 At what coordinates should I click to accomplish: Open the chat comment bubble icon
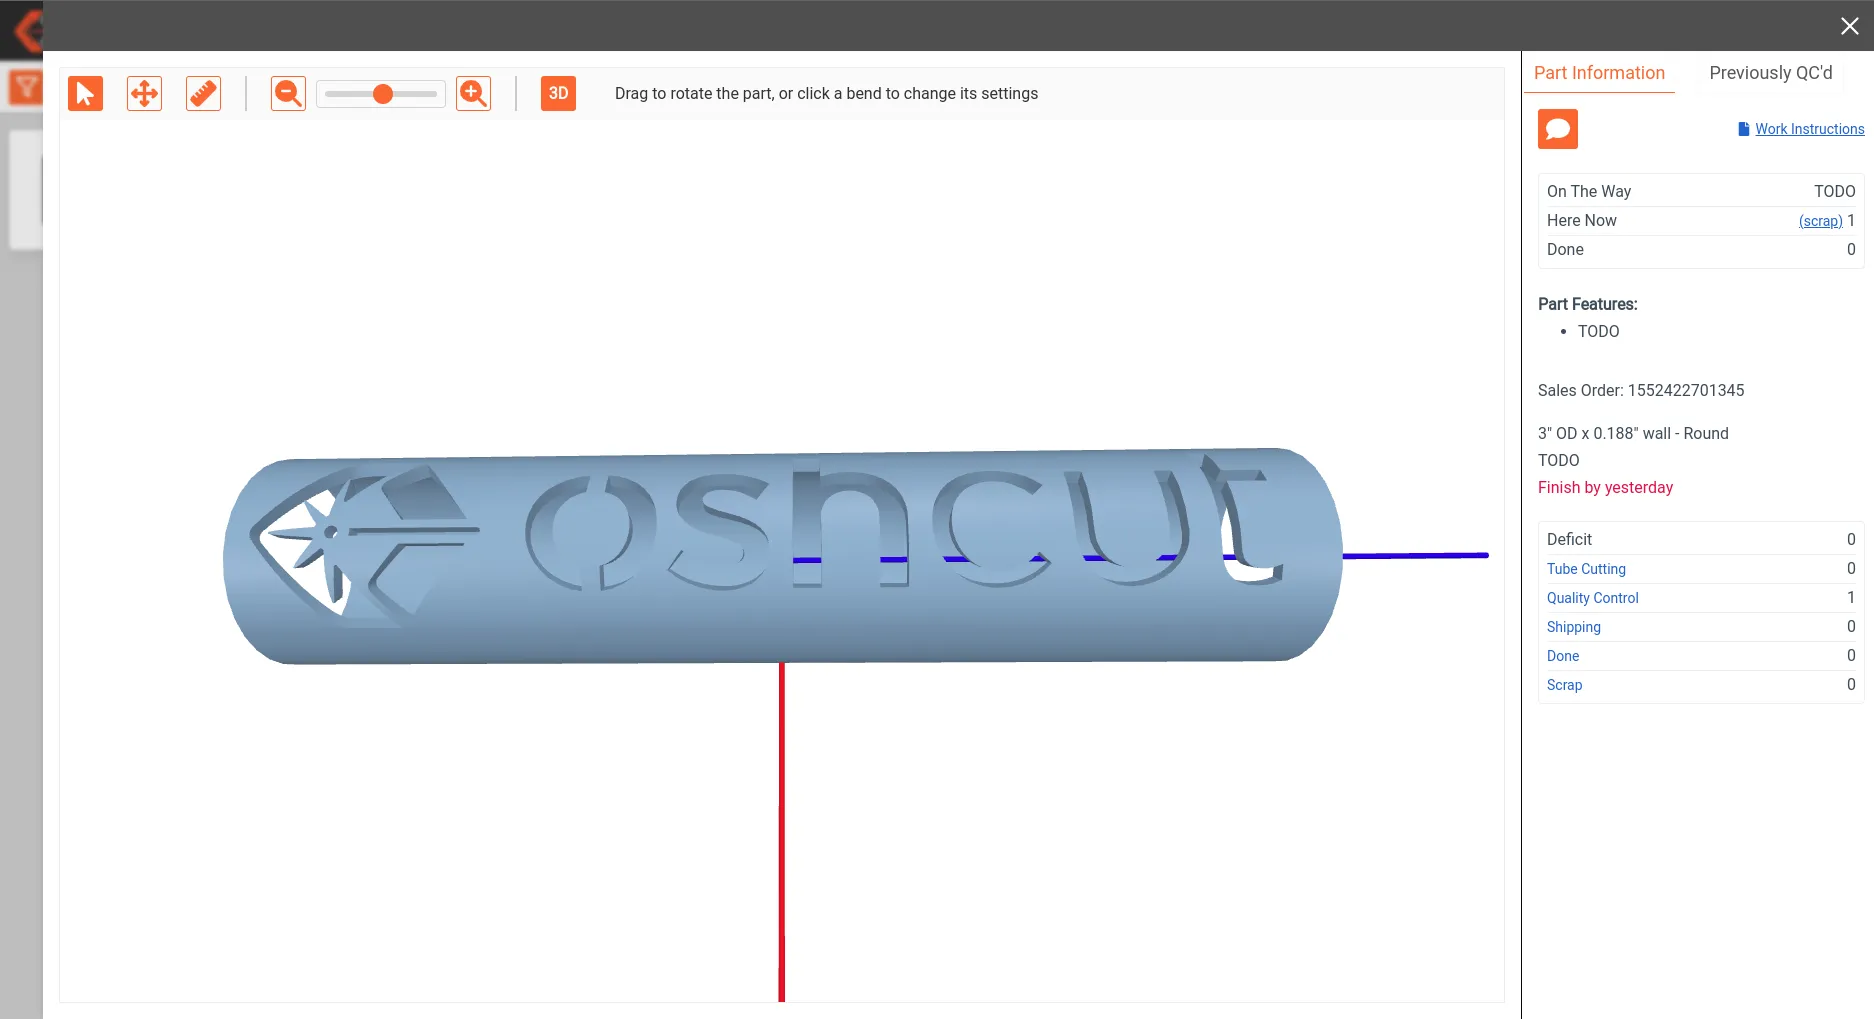(1557, 128)
